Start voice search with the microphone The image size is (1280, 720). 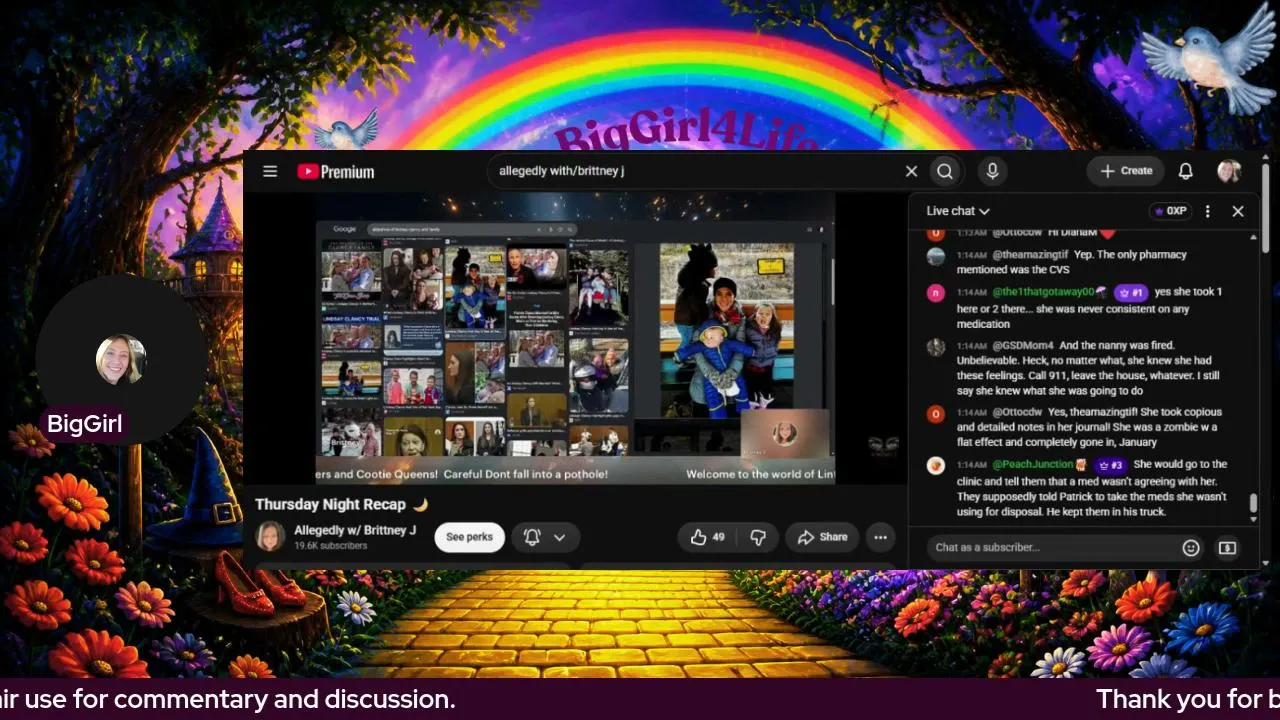click(x=992, y=171)
